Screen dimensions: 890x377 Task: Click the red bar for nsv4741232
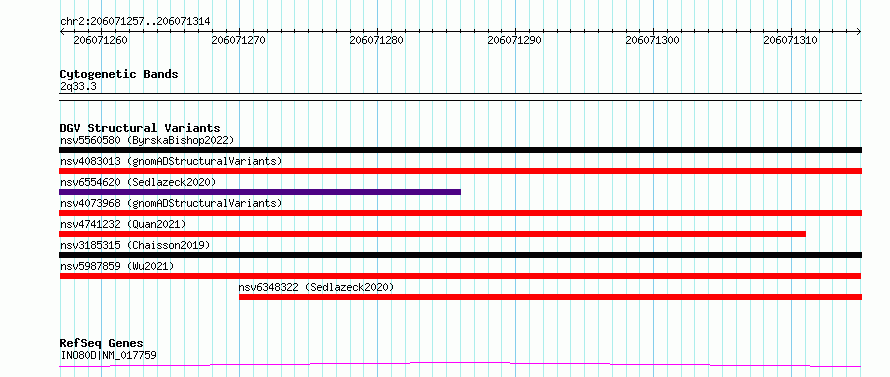[433, 234]
